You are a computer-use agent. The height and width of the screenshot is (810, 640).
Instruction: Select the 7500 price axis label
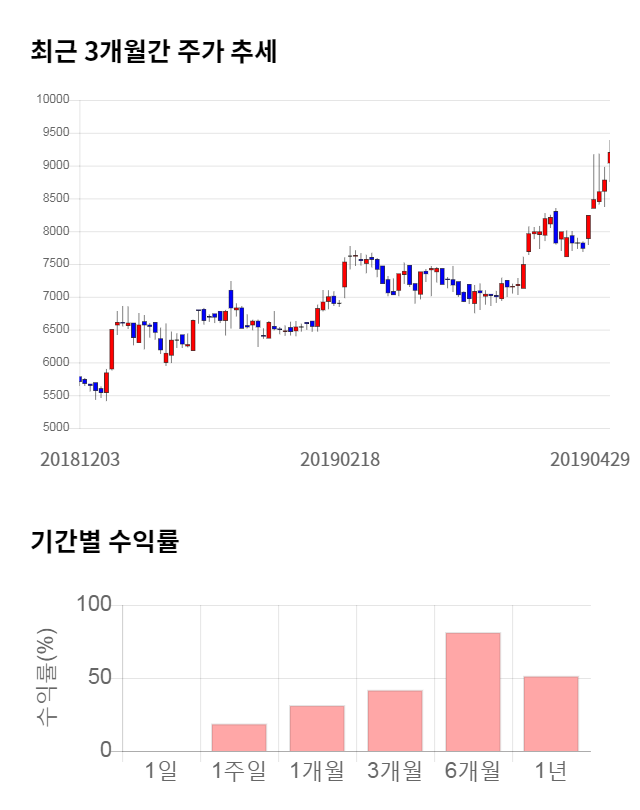(x=55, y=264)
